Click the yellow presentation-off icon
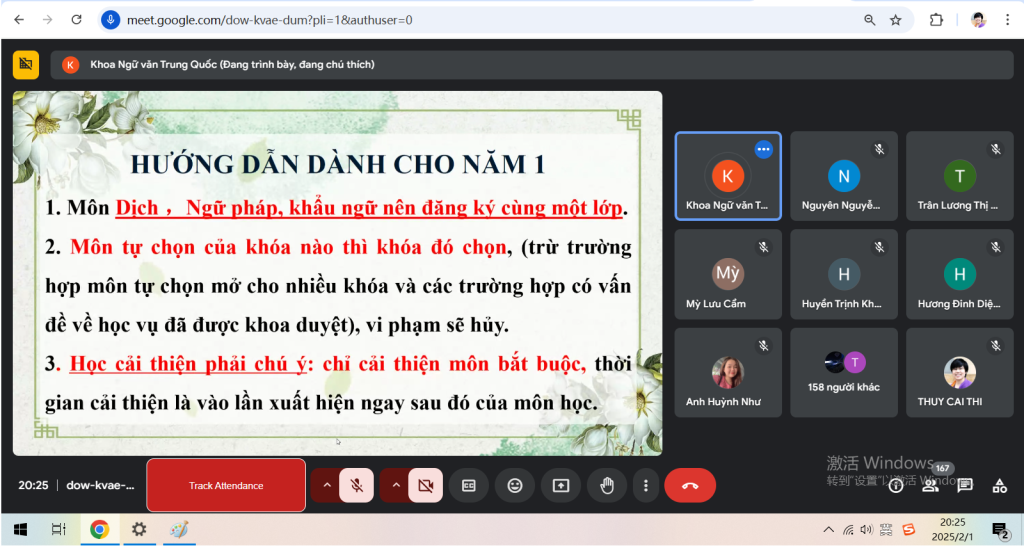The height and width of the screenshot is (548, 1024). click(25, 64)
